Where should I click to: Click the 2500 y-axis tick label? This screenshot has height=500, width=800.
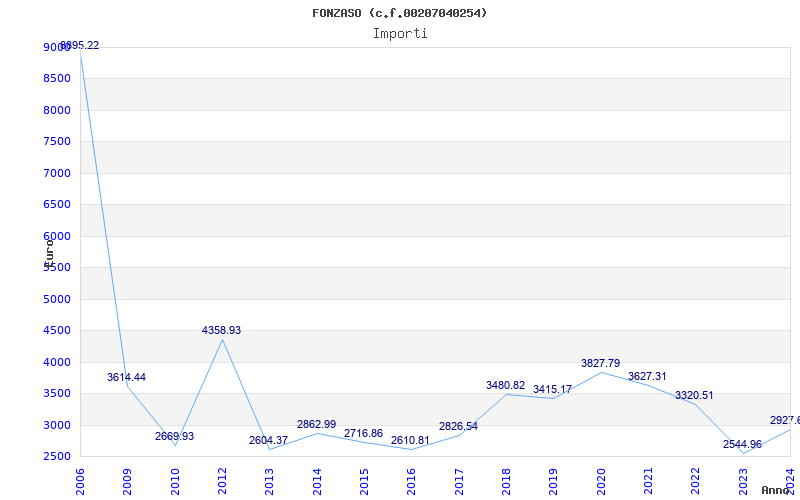pyautogui.click(x=57, y=457)
